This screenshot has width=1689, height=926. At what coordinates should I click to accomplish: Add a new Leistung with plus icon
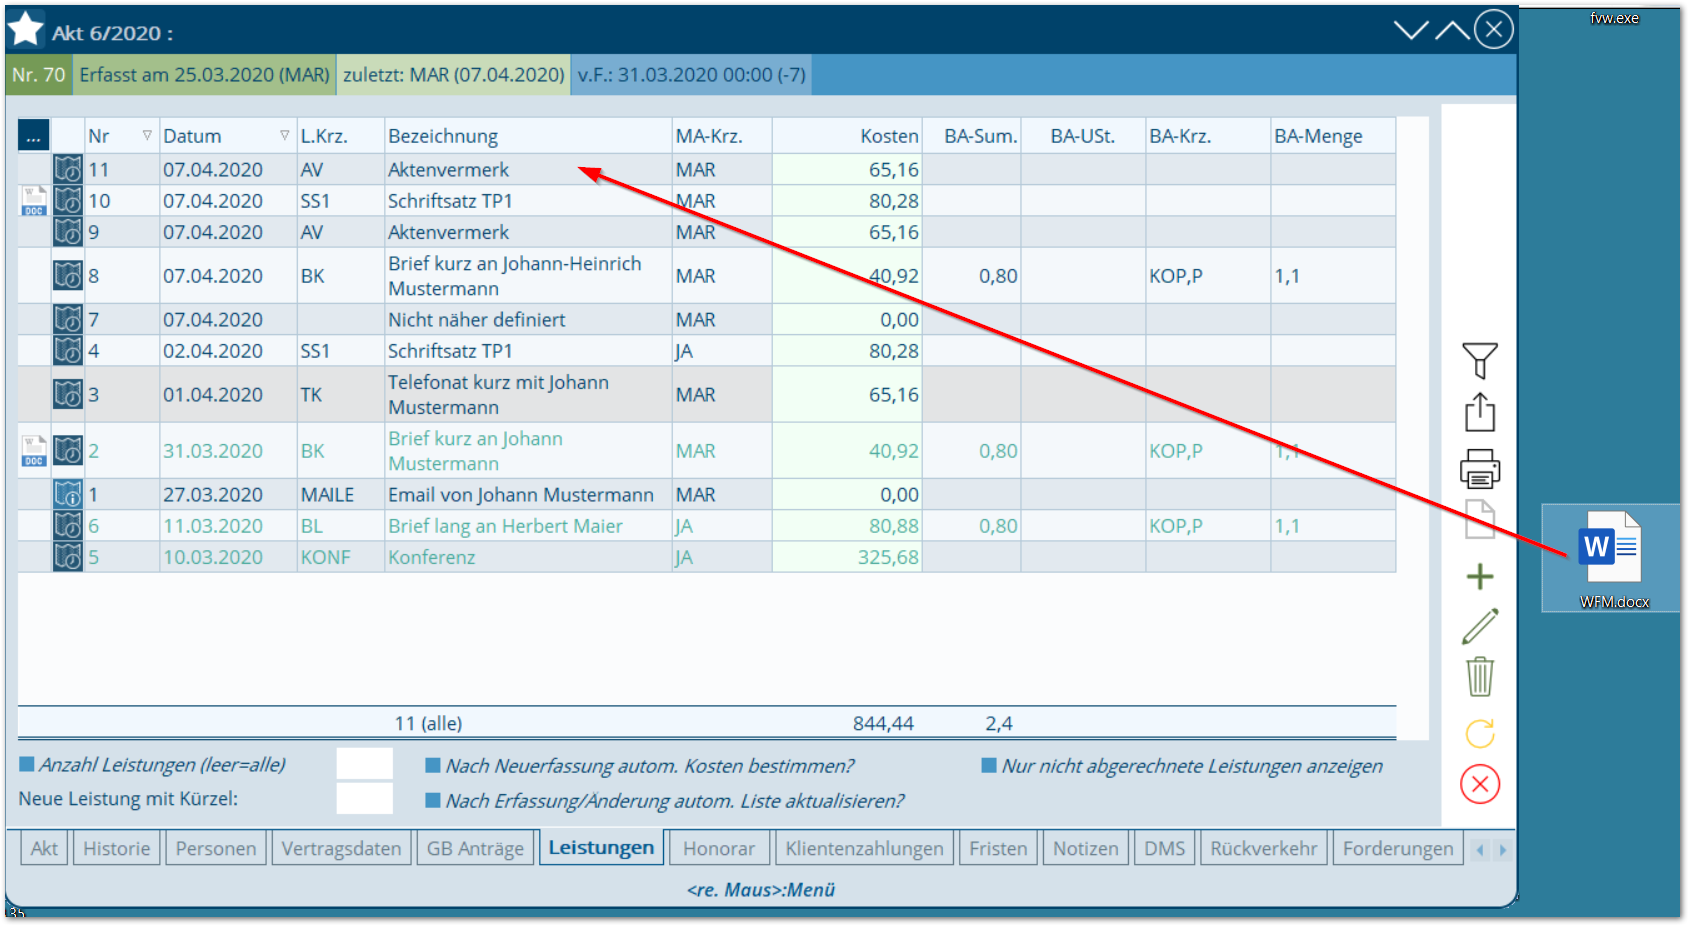[1480, 576]
